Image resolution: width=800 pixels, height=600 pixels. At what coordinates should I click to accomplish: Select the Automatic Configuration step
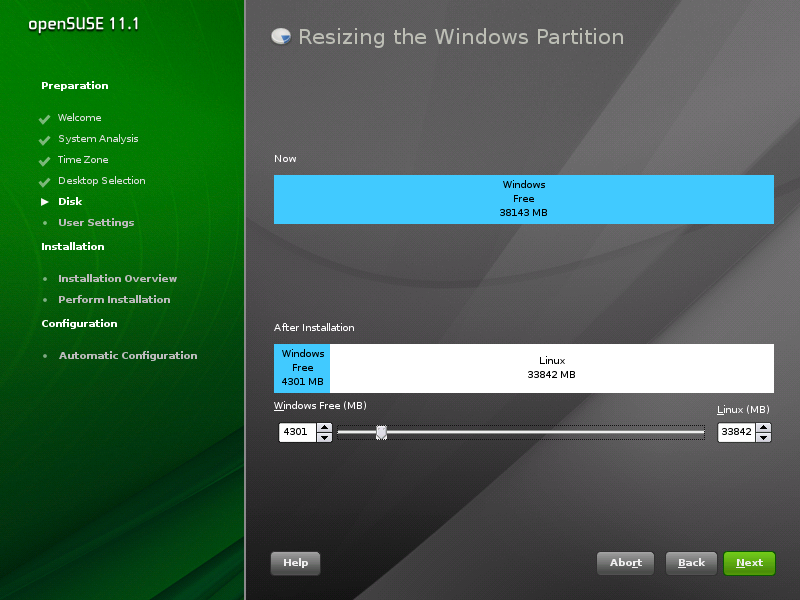(x=128, y=356)
